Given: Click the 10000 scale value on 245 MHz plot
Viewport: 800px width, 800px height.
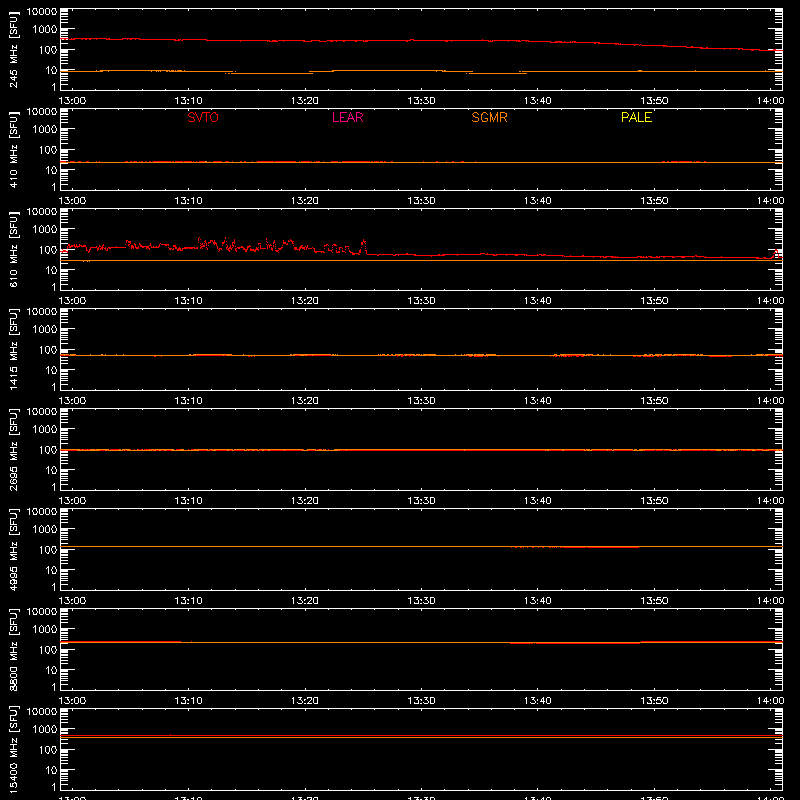Looking at the screenshot, I should 42,12.
